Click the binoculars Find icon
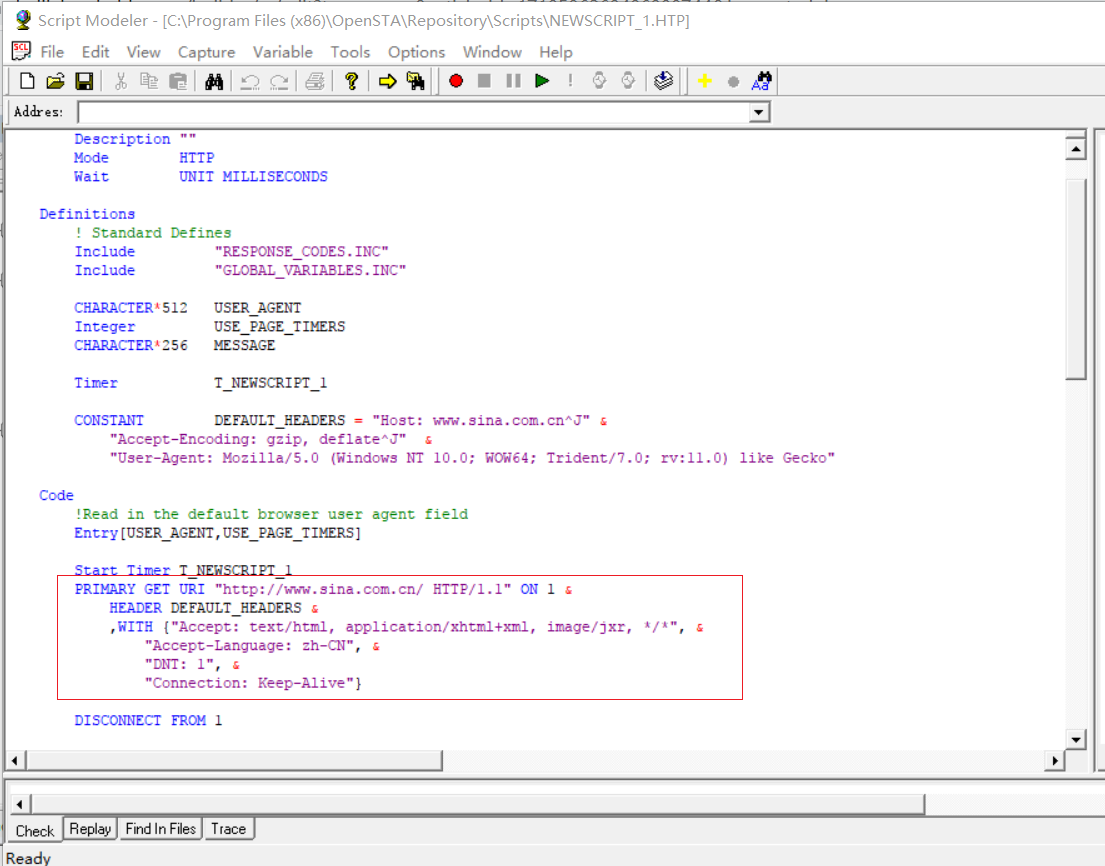This screenshot has height=866, width=1105. [x=214, y=81]
